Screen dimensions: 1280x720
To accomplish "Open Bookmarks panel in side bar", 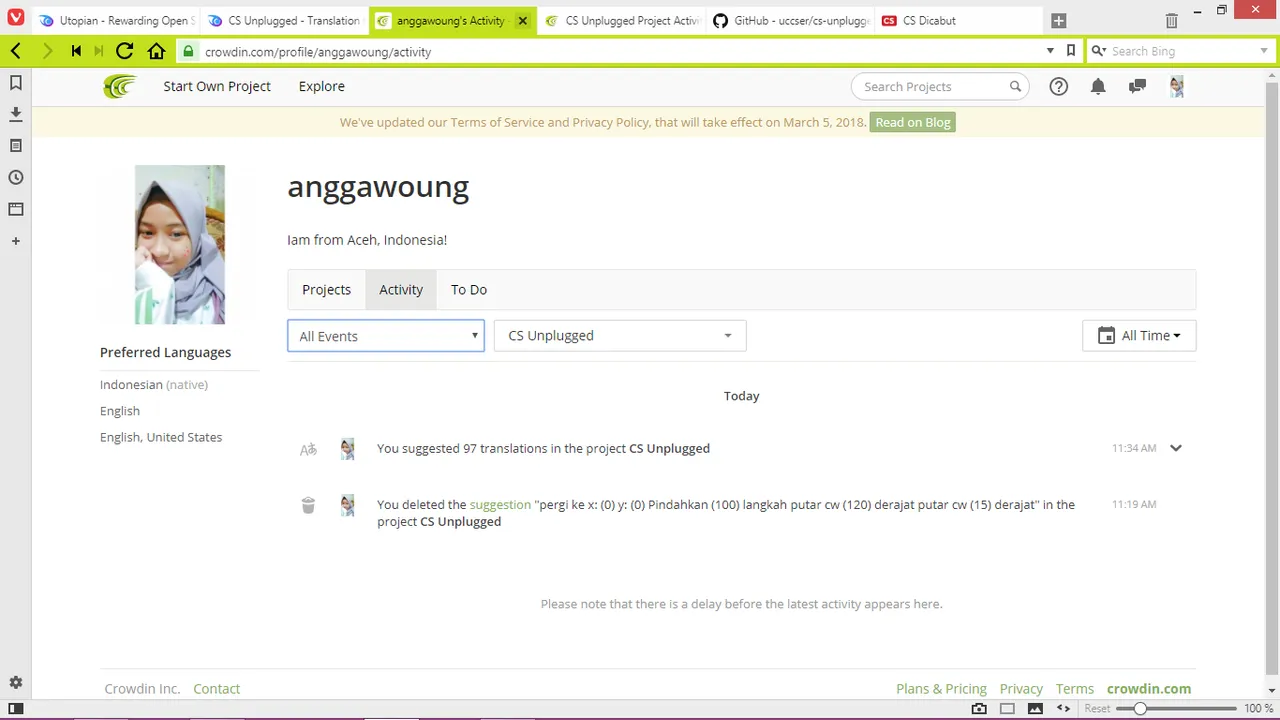I will (x=16, y=83).
